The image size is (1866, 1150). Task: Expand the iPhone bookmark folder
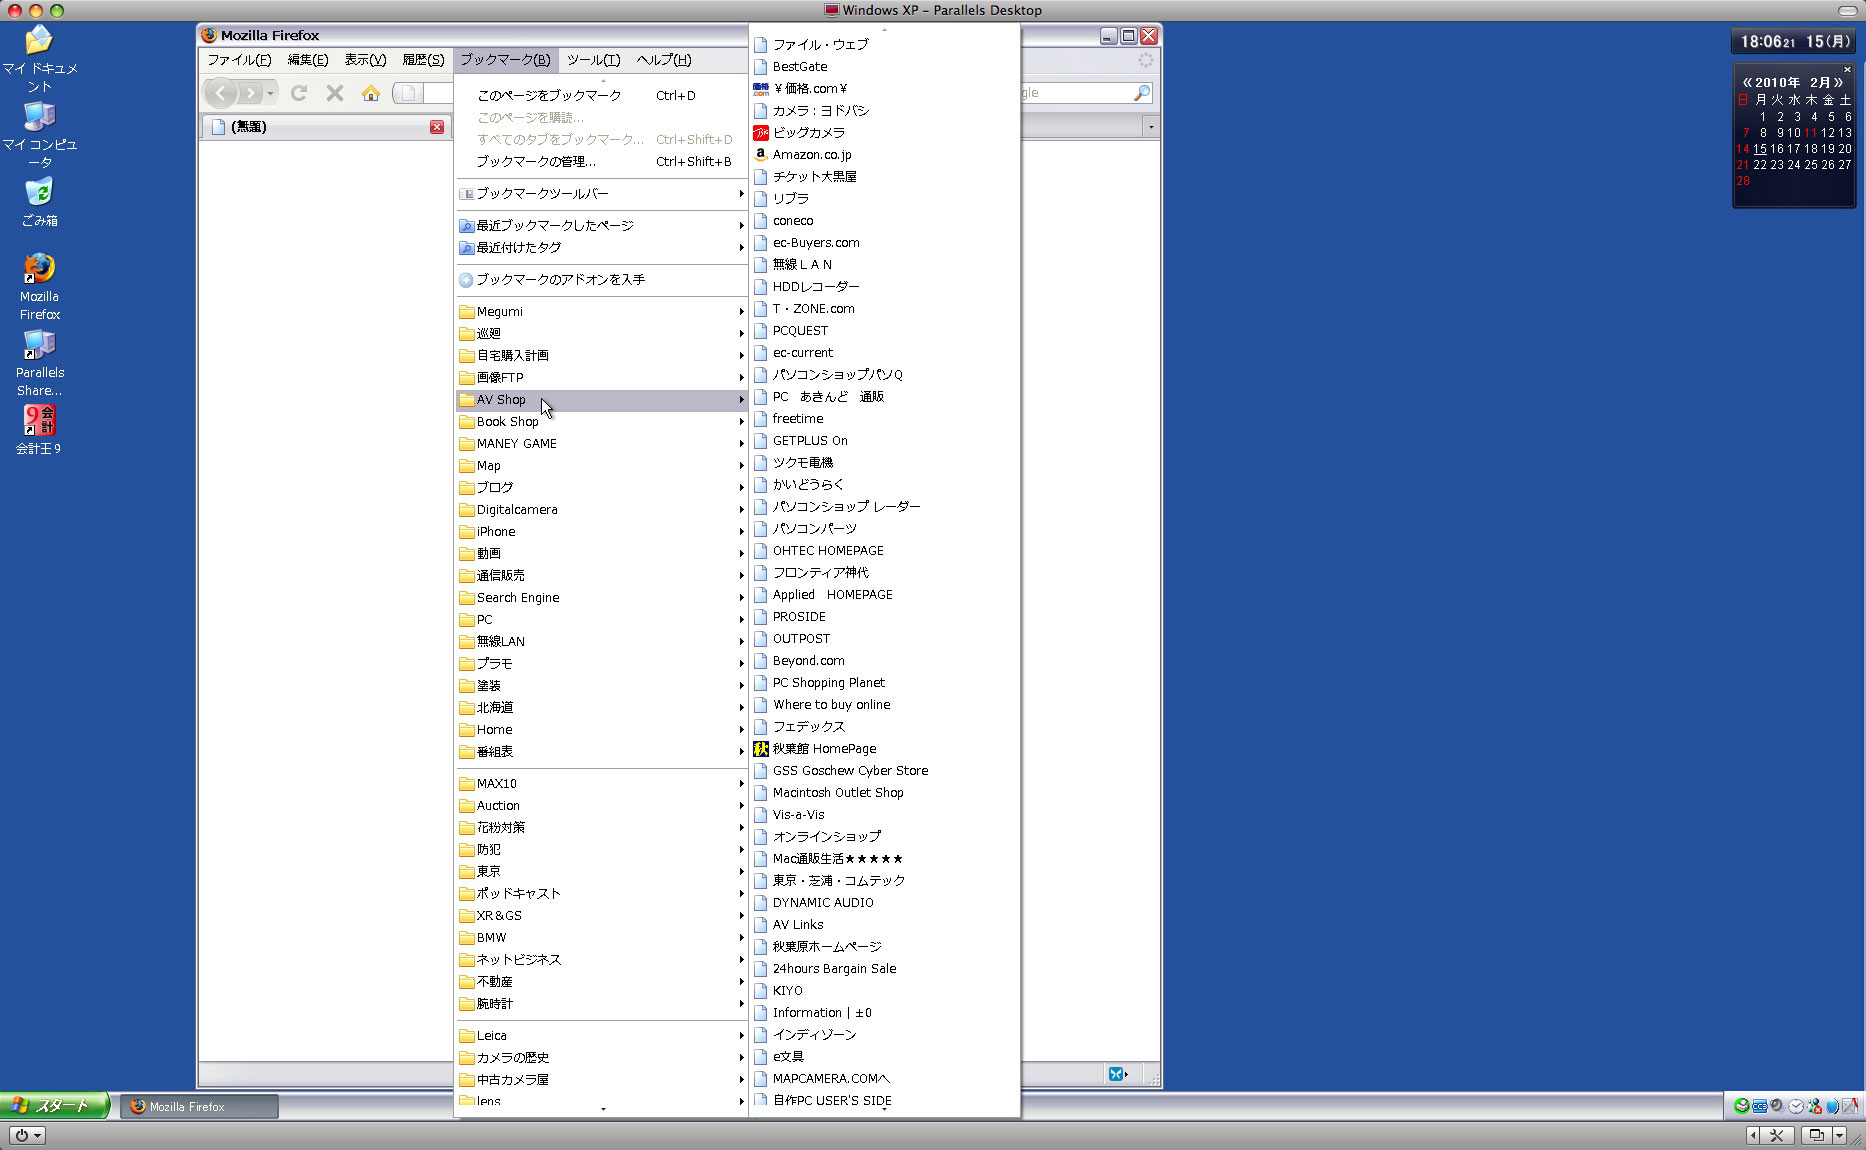(601, 531)
